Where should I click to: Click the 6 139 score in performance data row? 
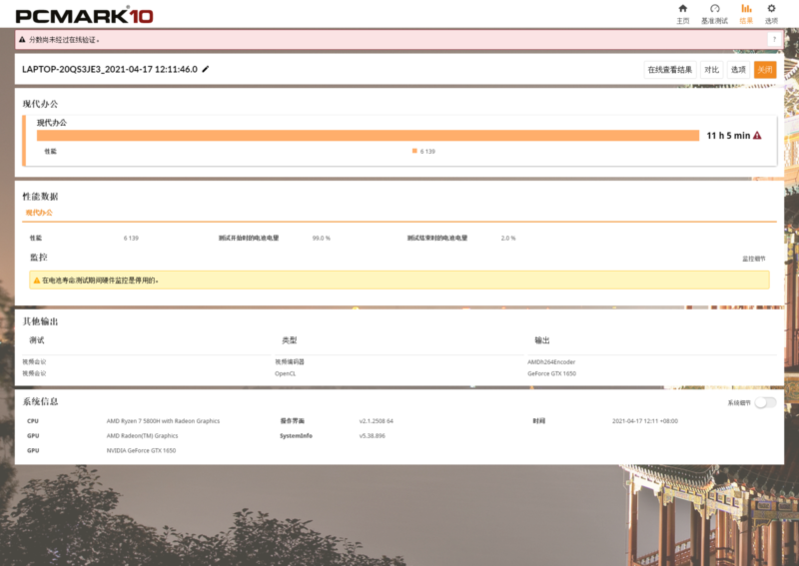(x=131, y=238)
